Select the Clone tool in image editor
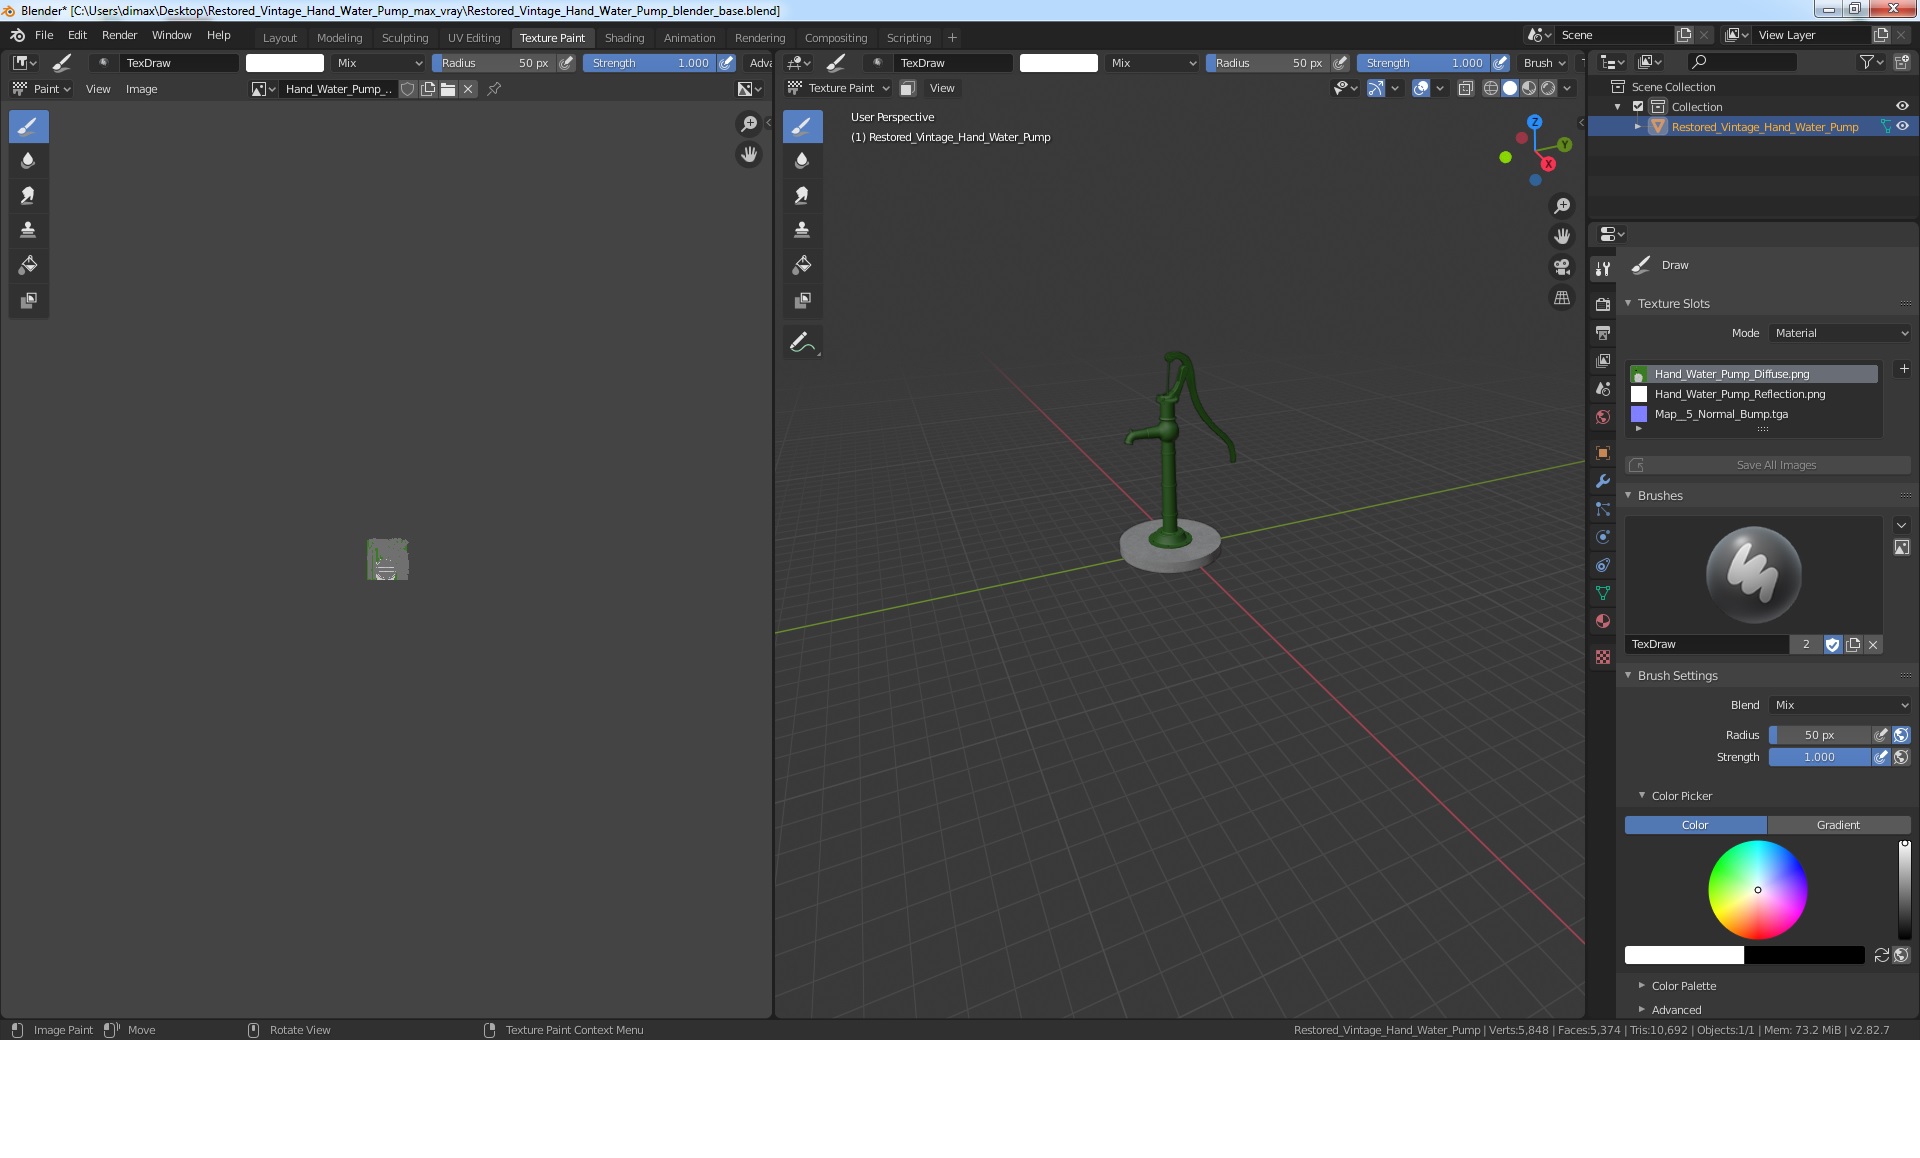 (x=28, y=231)
